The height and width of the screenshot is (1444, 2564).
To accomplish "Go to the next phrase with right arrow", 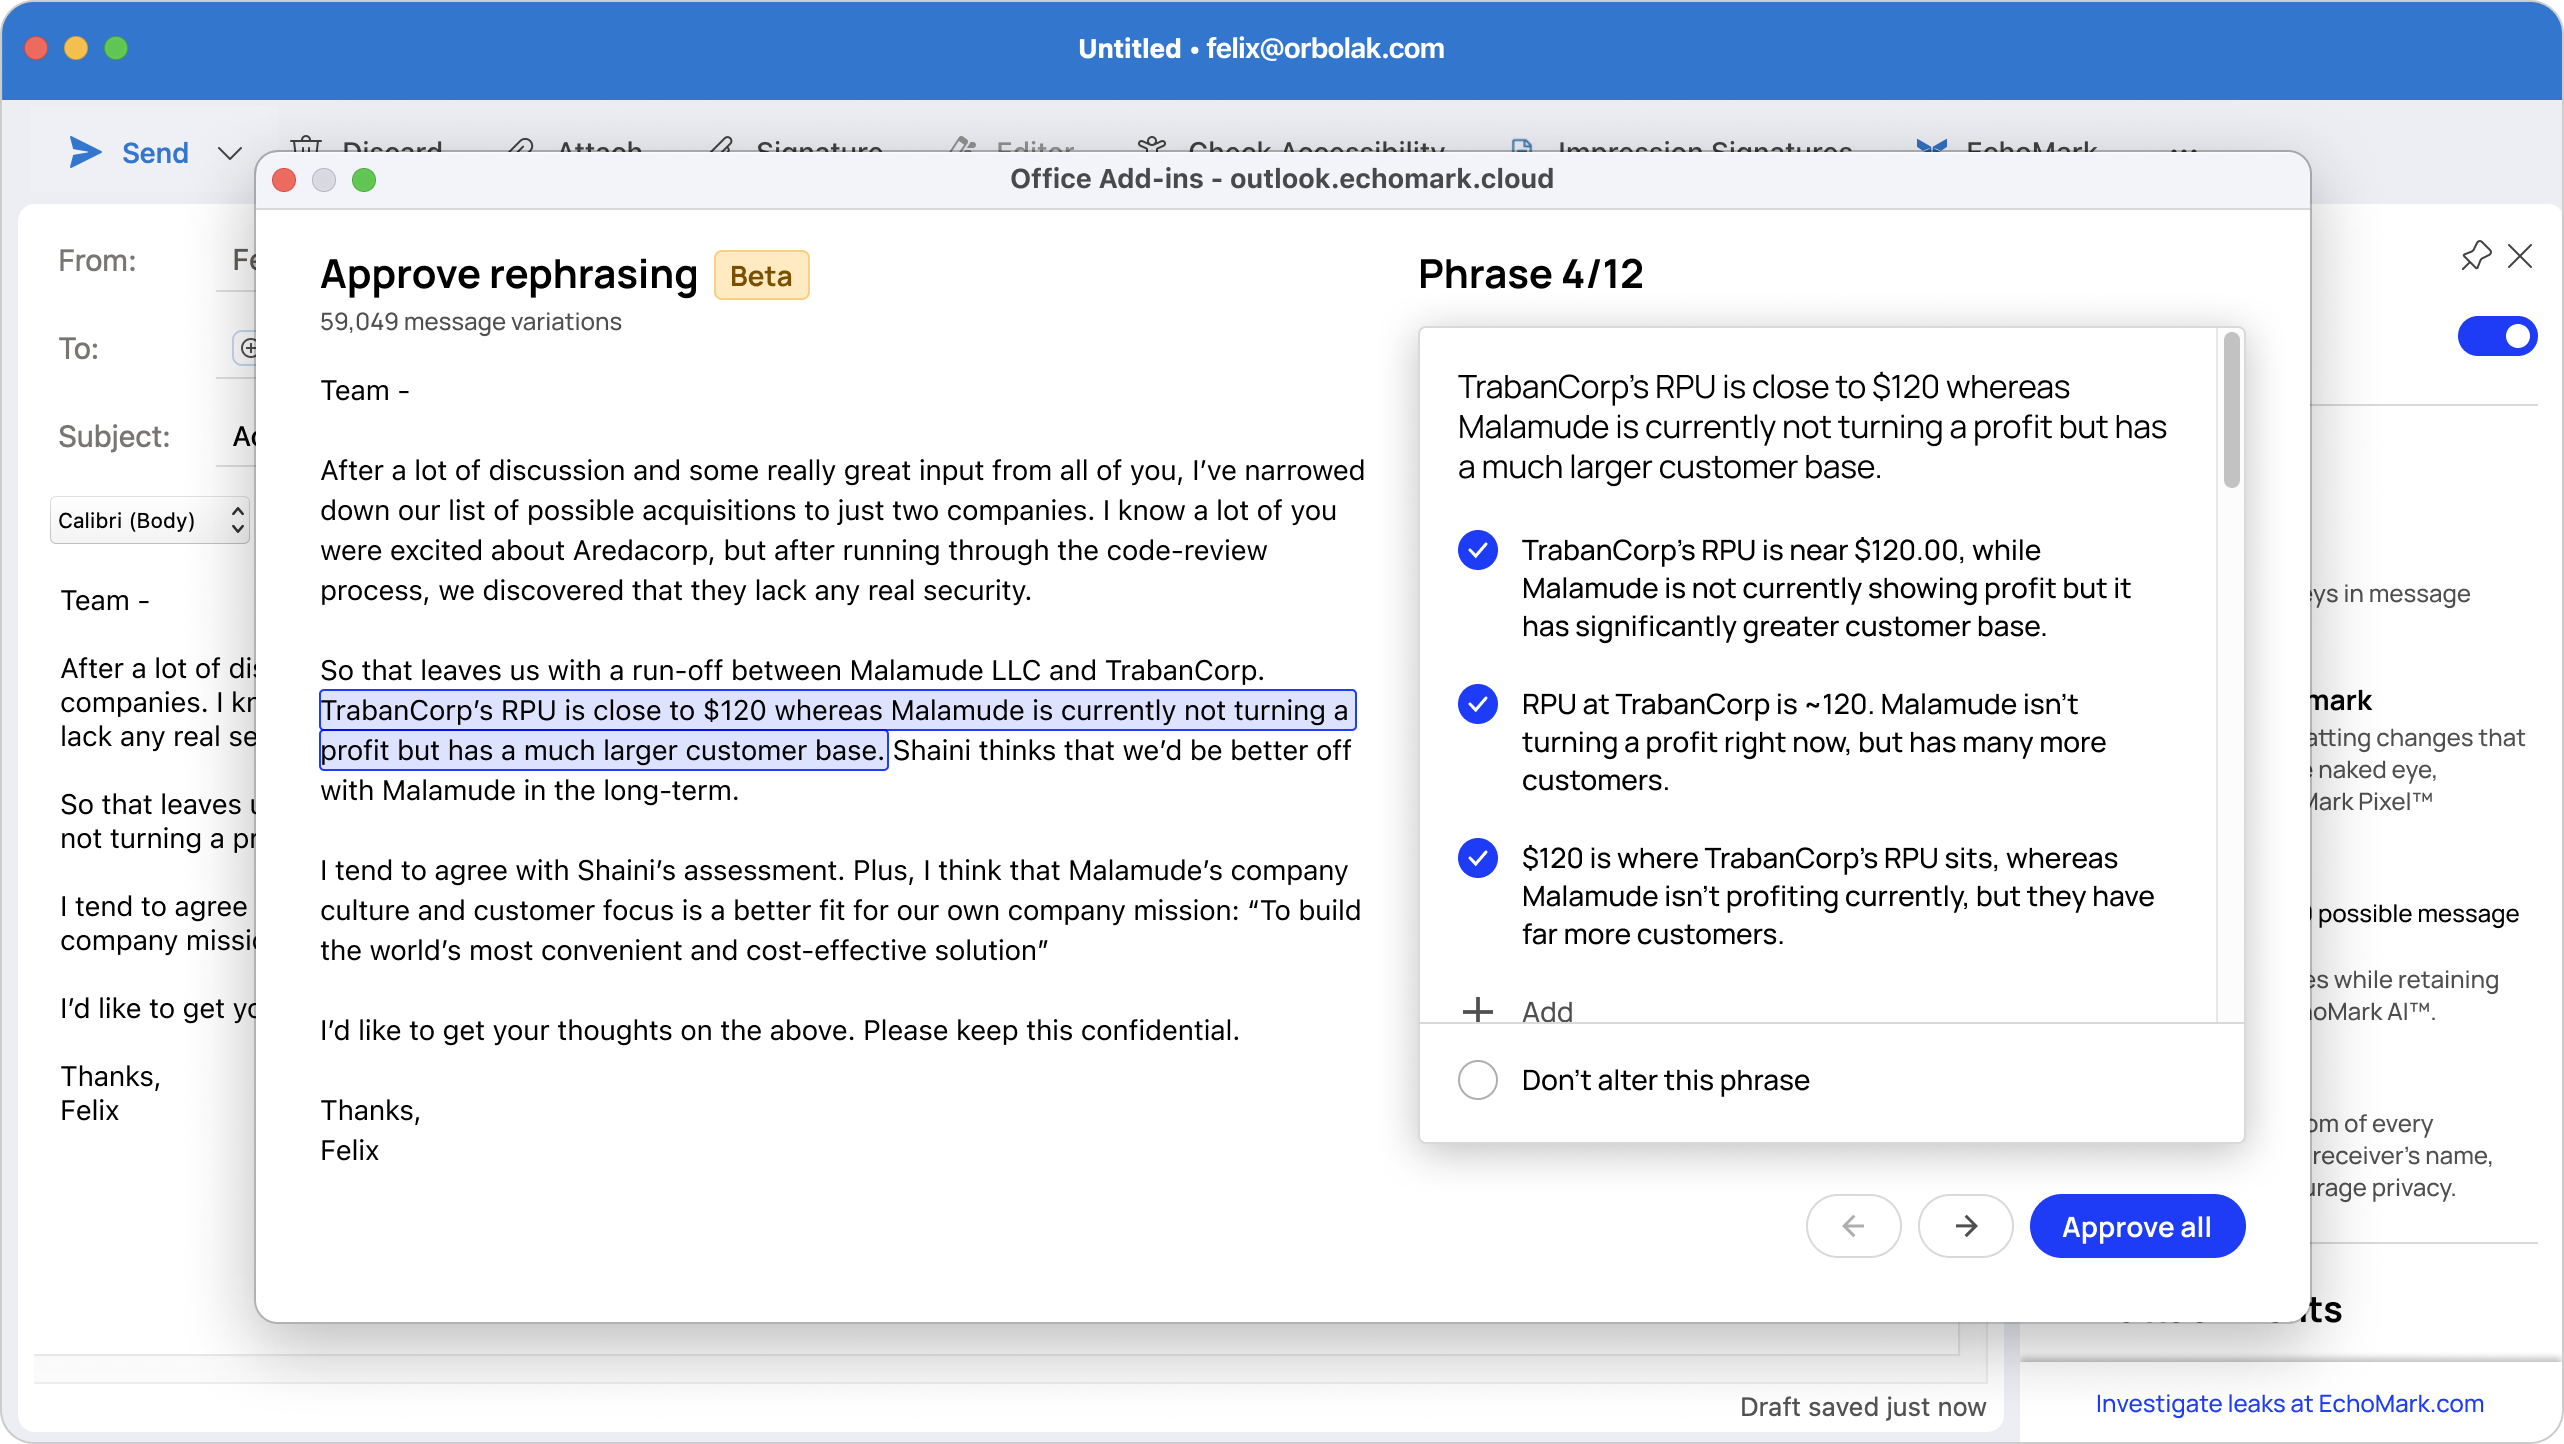I will point(1965,1226).
